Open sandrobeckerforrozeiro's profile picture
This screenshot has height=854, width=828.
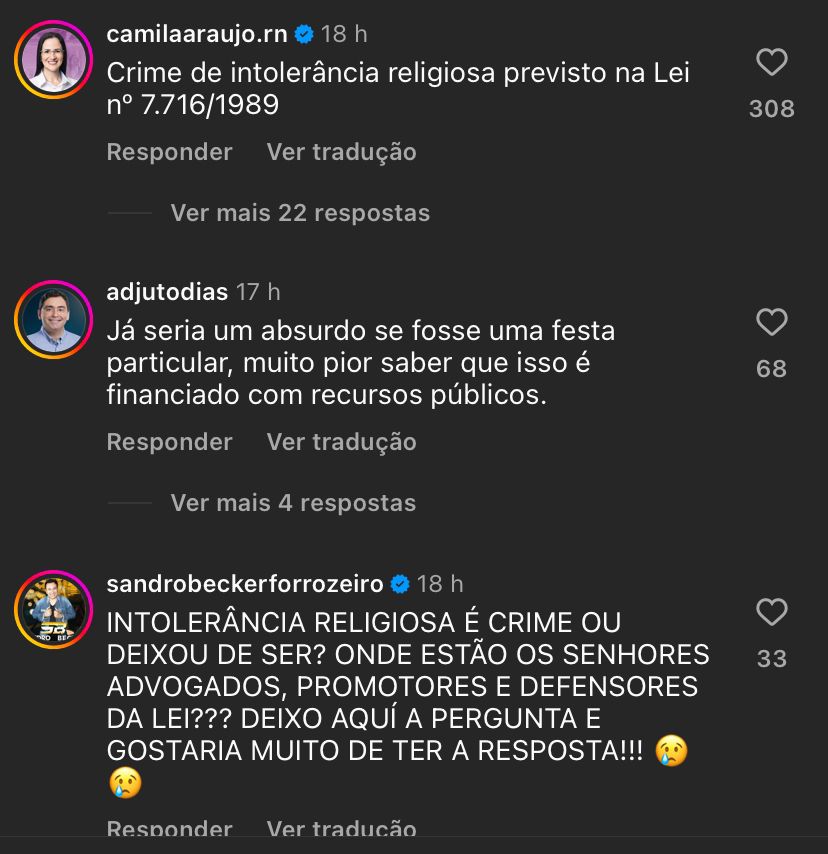click(x=53, y=610)
